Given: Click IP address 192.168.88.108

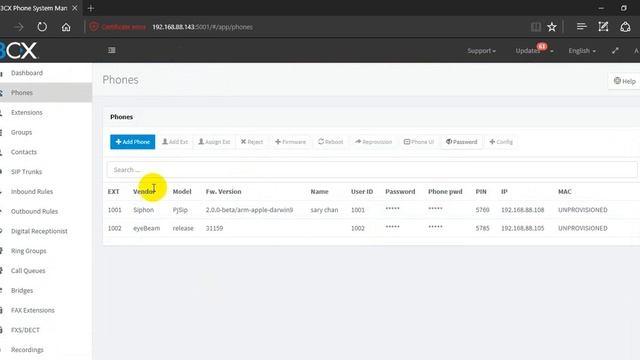Looking at the screenshot, I should pos(522,210).
